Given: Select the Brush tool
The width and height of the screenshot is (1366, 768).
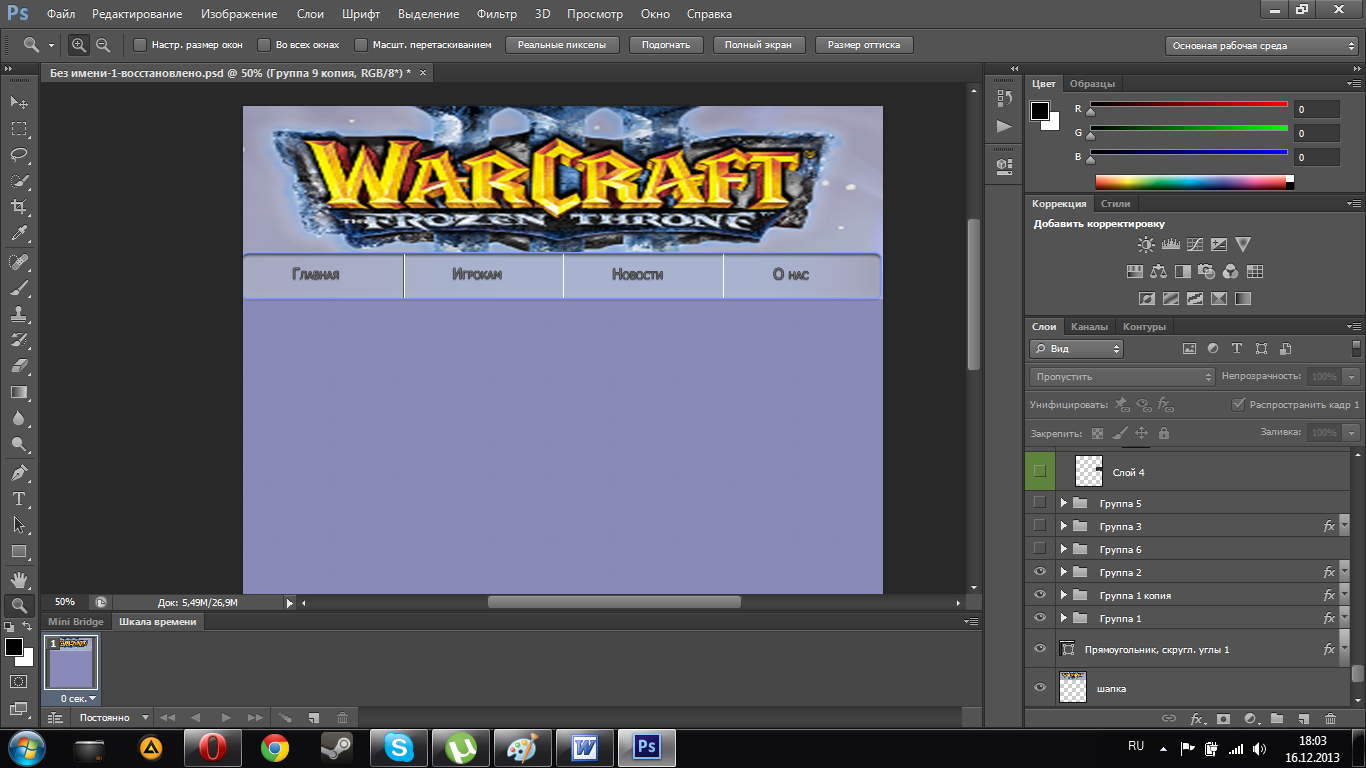Looking at the screenshot, I should pyautogui.click(x=19, y=288).
